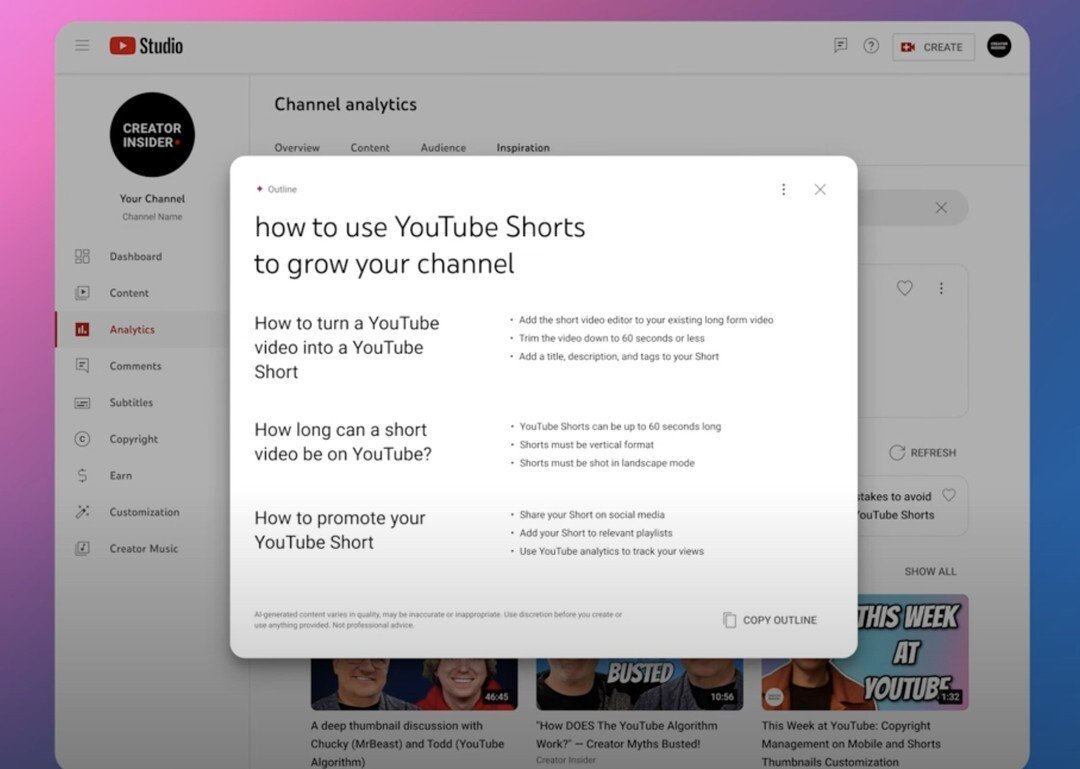Open the suggestion card options menu
The width and height of the screenshot is (1080, 769).
(941, 288)
